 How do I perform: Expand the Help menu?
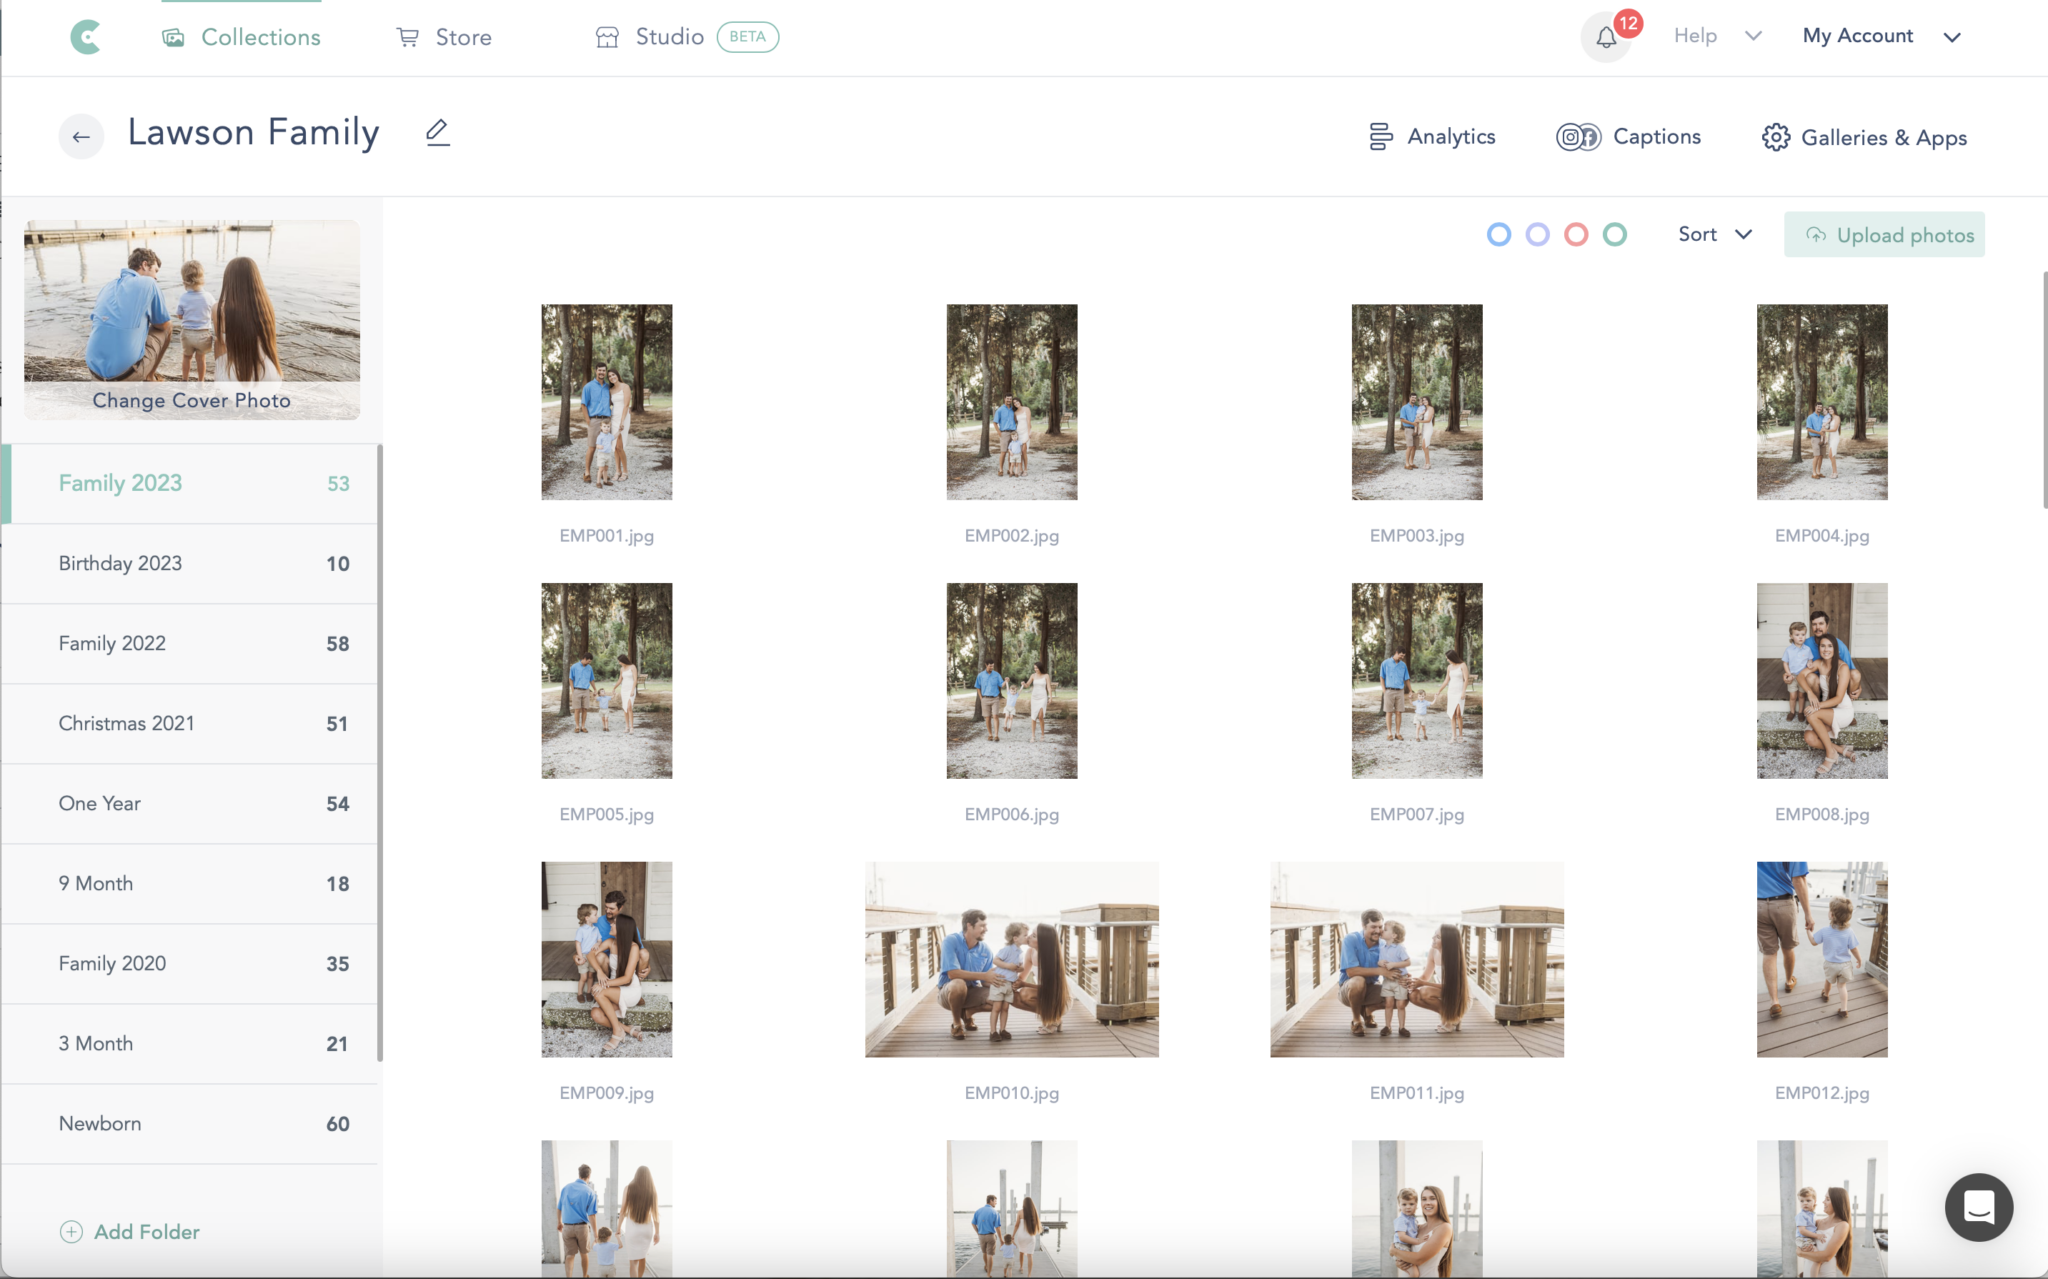pyautogui.click(x=1716, y=36)
